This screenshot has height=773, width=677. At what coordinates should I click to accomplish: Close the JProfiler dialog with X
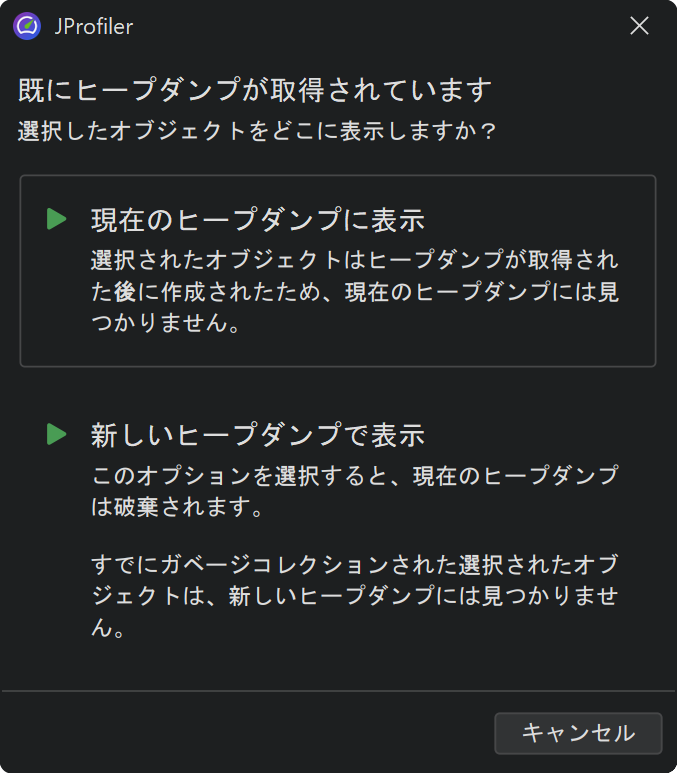(x=639, y=26)
